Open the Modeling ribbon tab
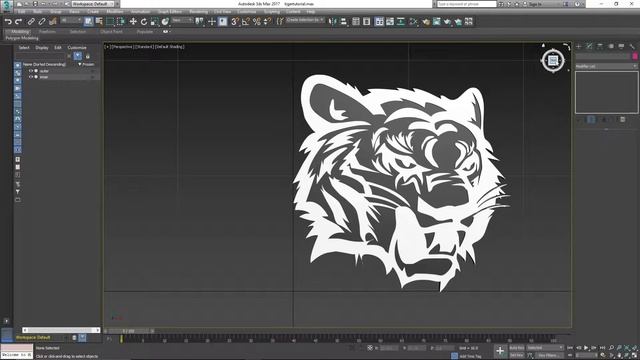This screenshot has width=640, height=360. point(20,31)
